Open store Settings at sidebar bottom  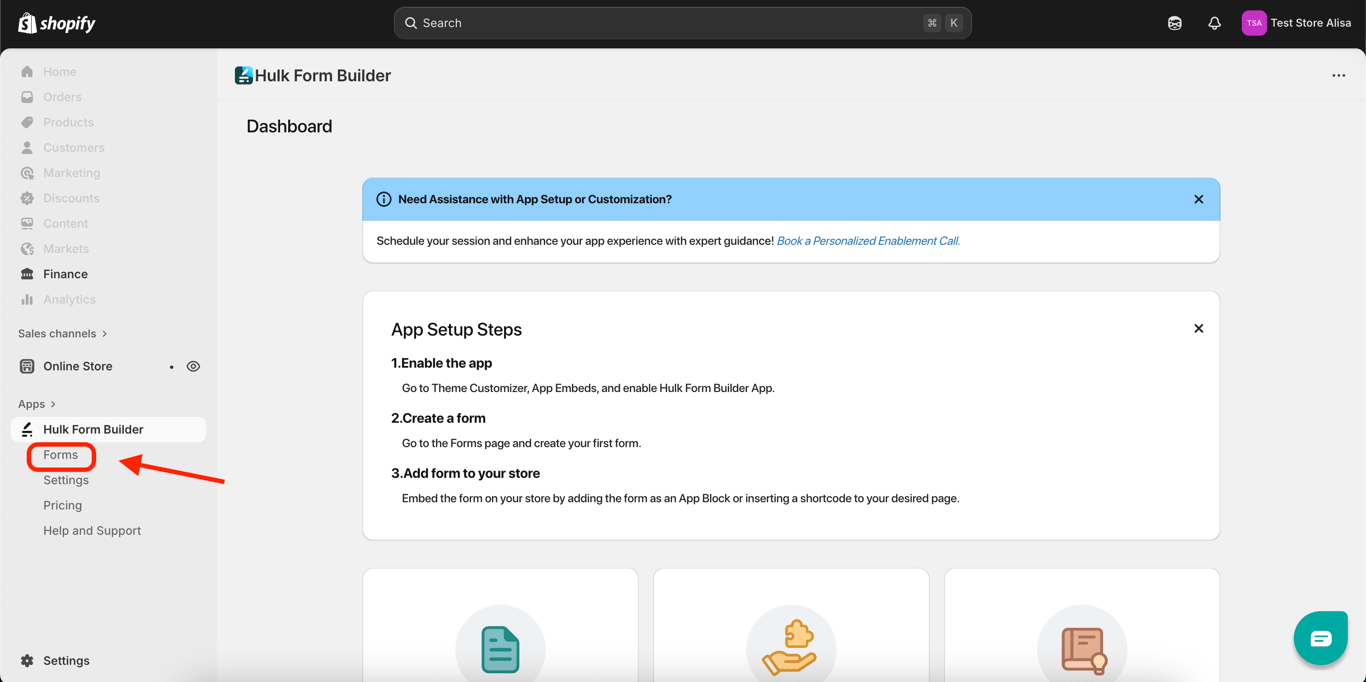coord(66,661)
